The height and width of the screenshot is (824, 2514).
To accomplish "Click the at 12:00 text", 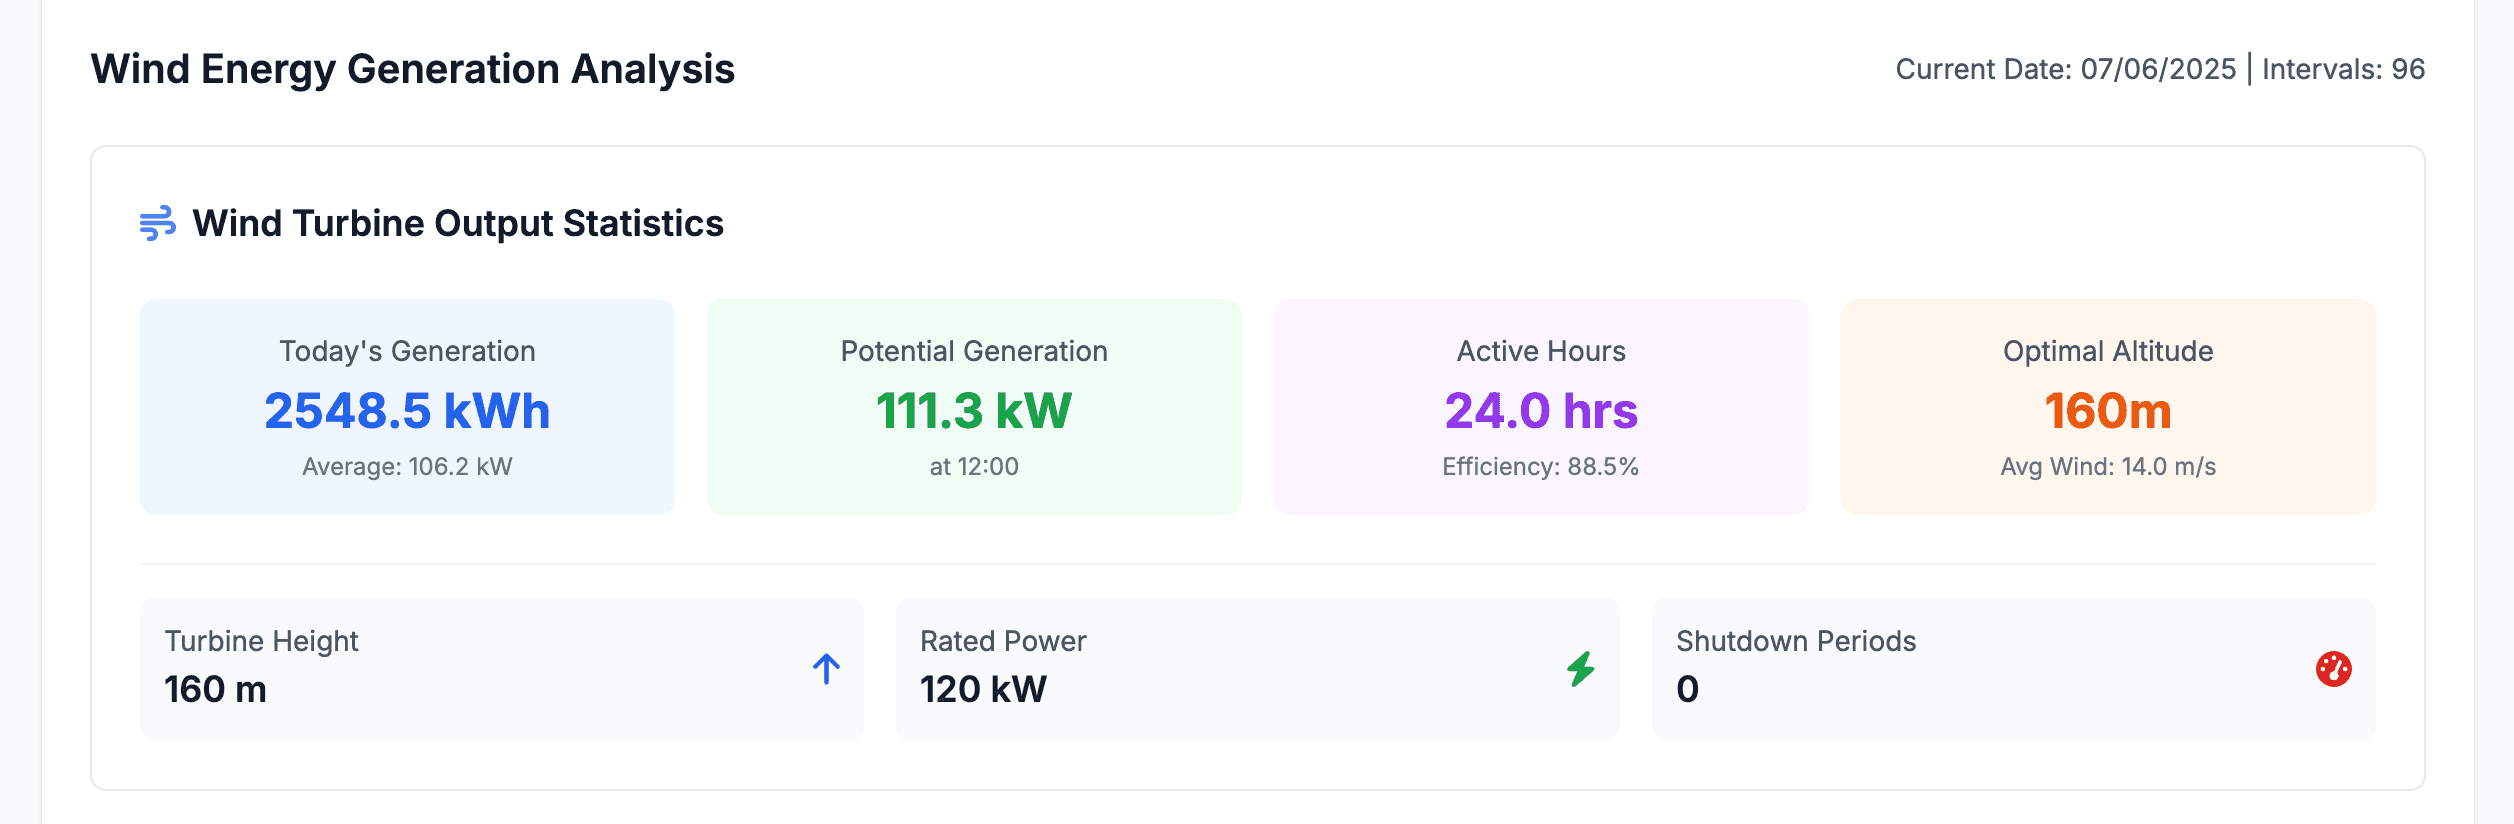I will (x=974, y=467).
